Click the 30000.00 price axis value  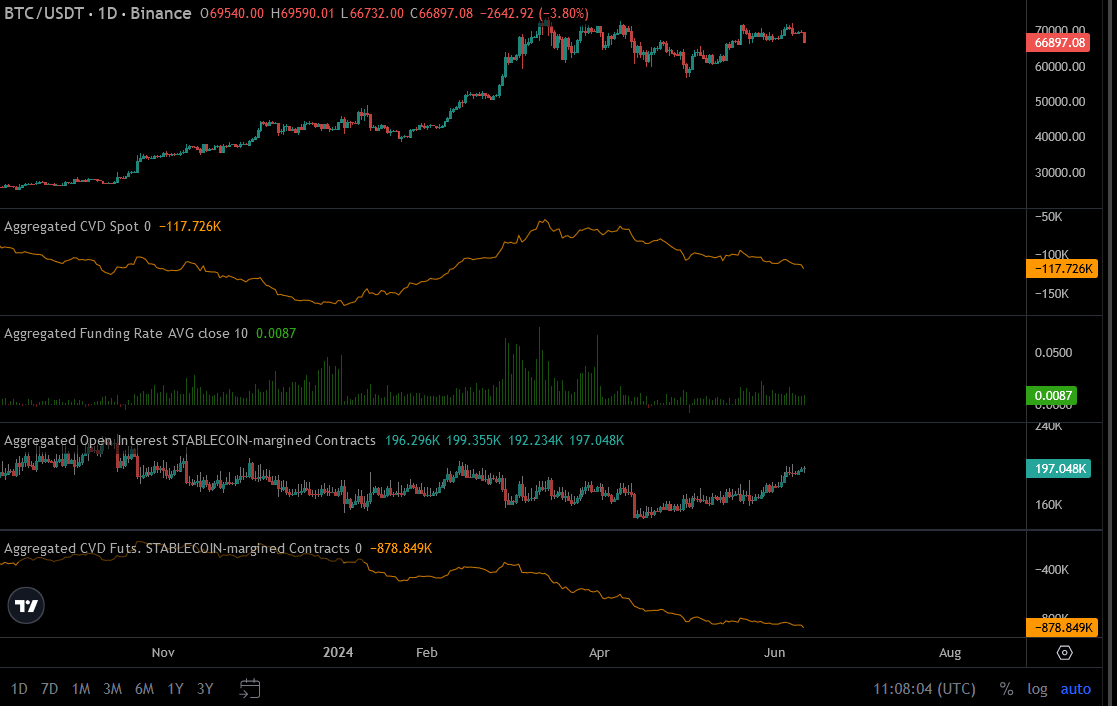(1060, 173)
